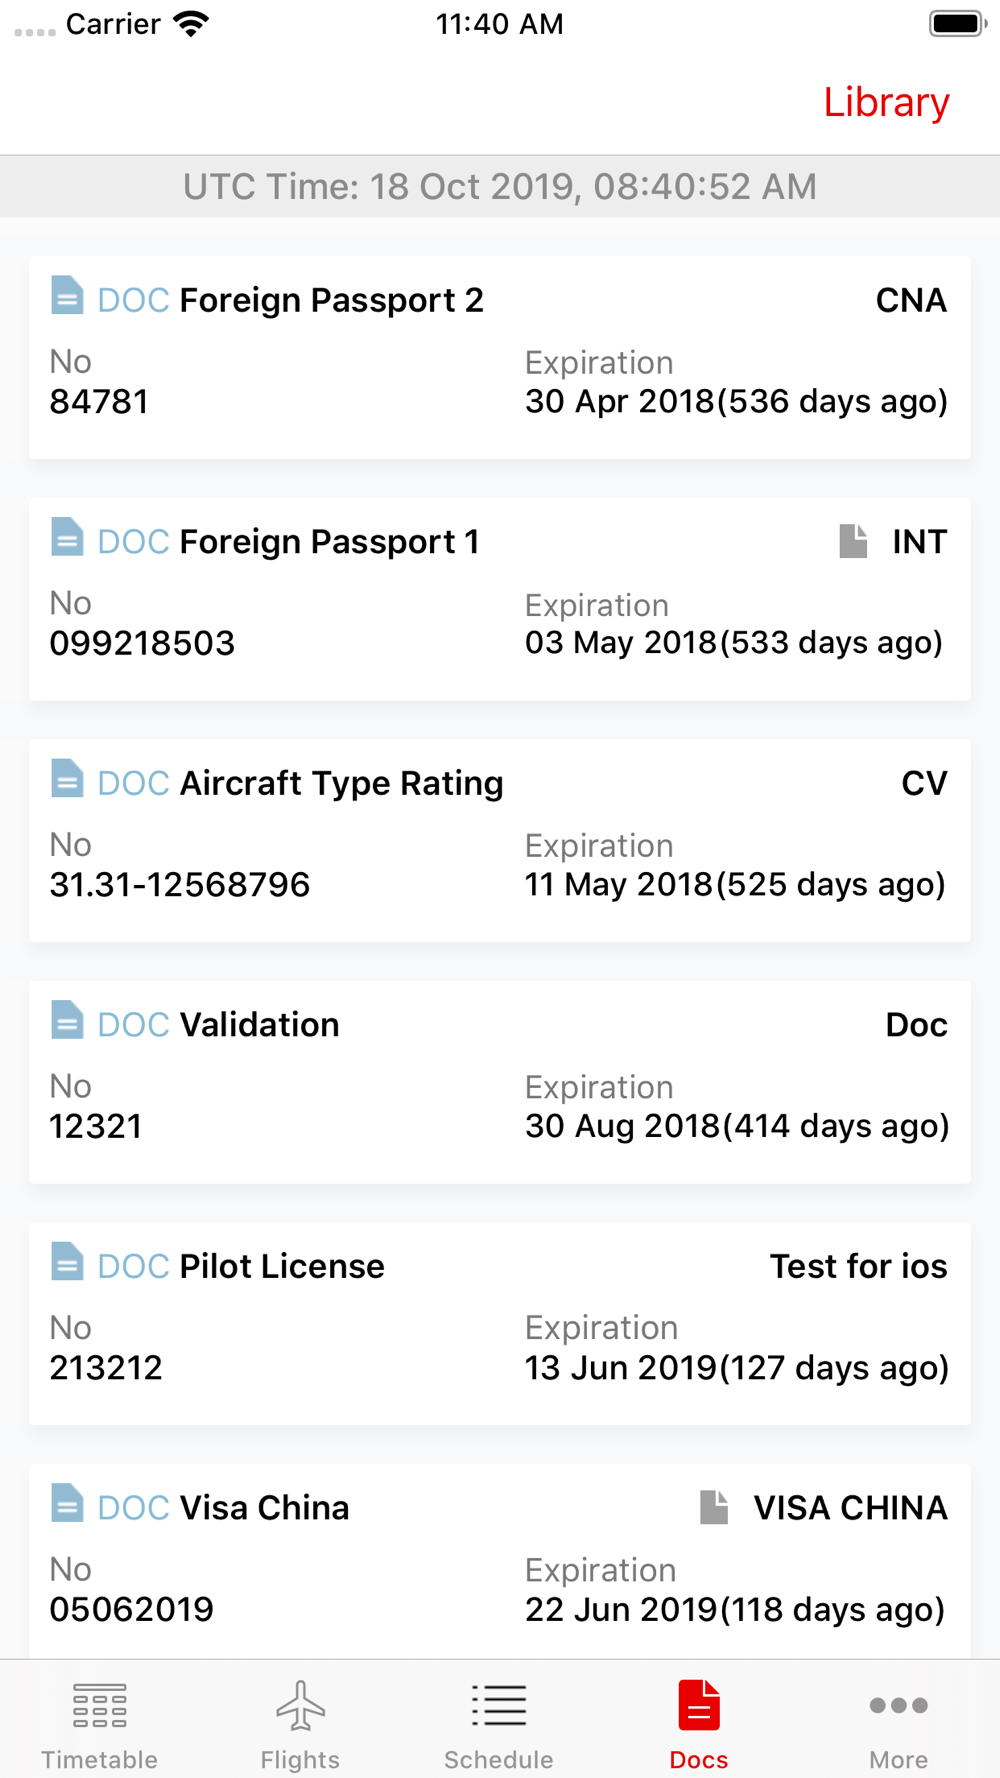The height and width of the screenshot is (1778, 1000).
Task: Tap the Foreign Passport 1 attachment icon
Action: 853,541
